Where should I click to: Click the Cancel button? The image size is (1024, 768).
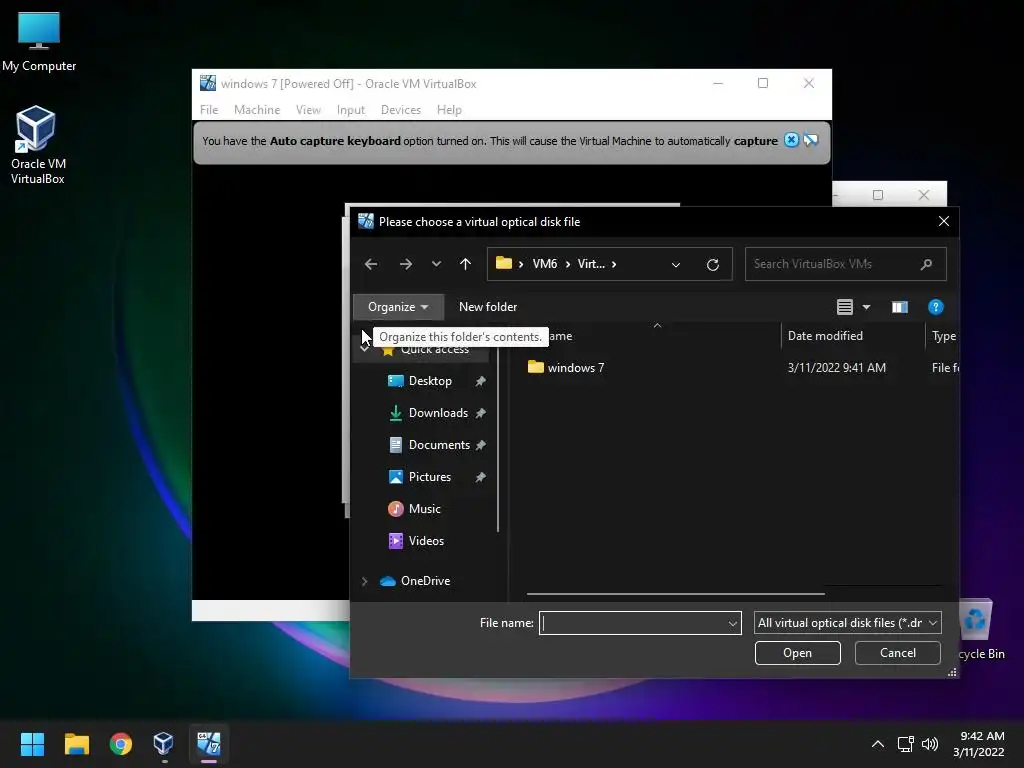[897, 653]
